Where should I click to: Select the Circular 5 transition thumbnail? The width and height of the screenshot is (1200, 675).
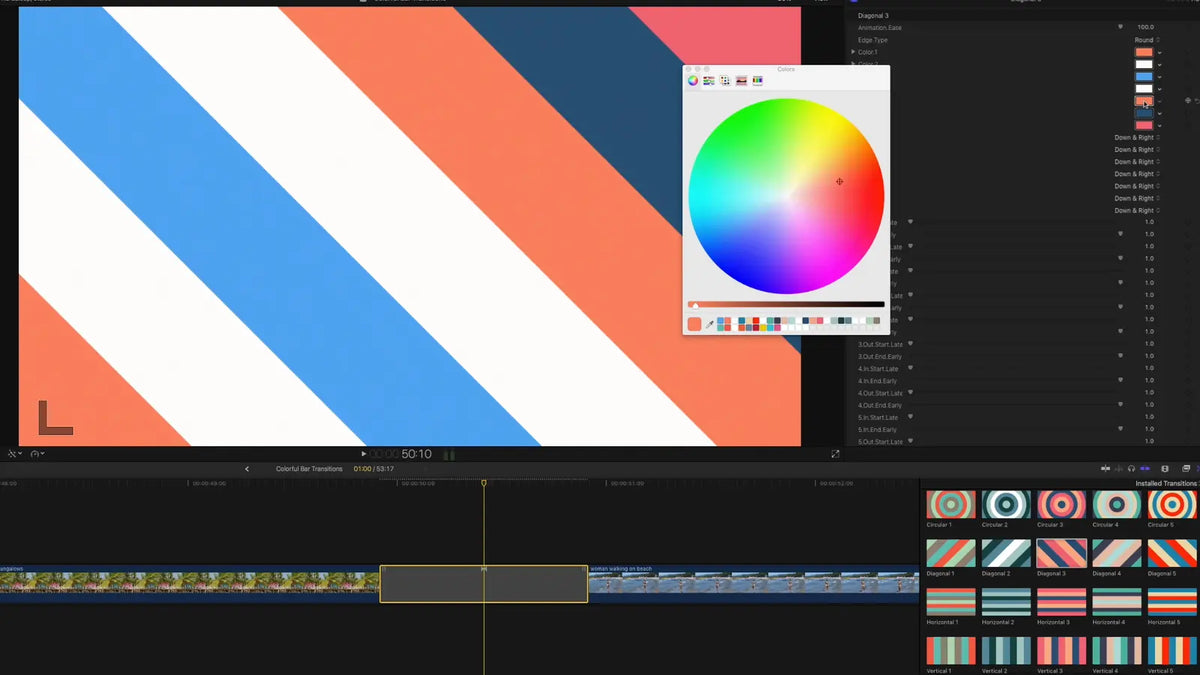click(x=1173, y=504)
